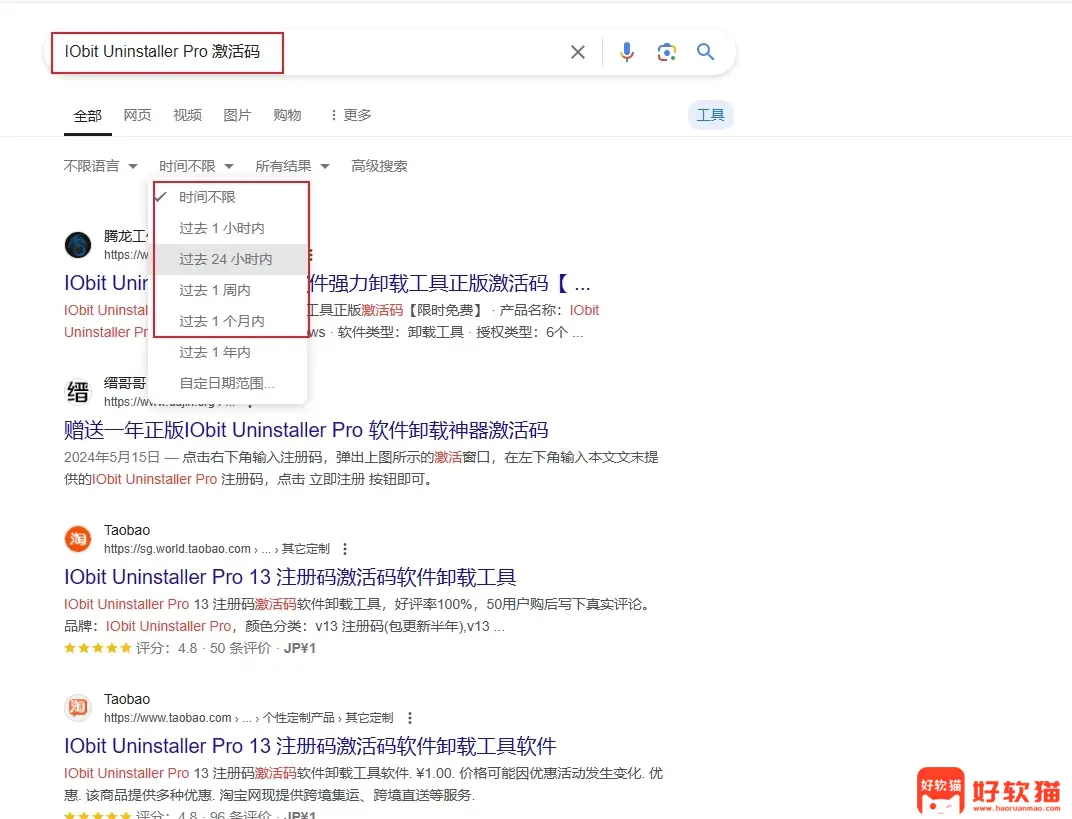This screenshot has width=1072, height=819.
Task: Clear the search box with the X icon
Action: coord(578,52)
